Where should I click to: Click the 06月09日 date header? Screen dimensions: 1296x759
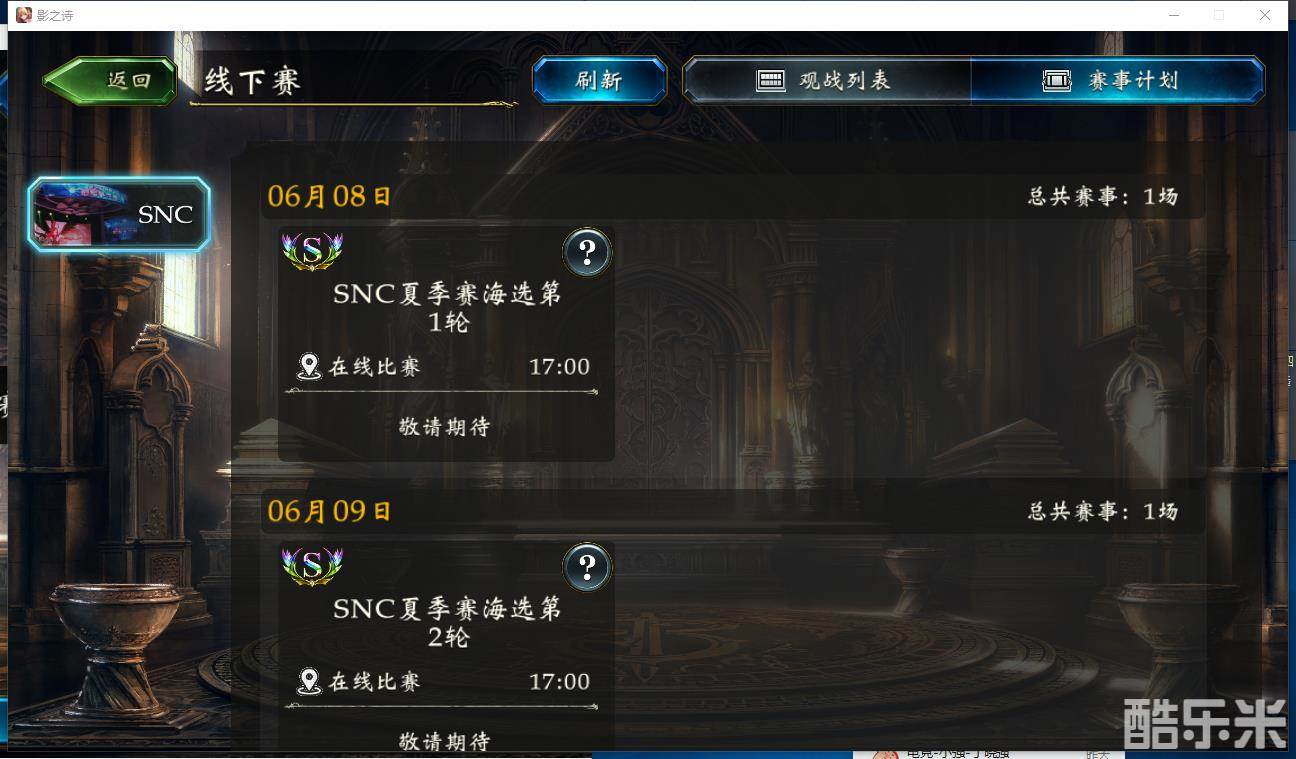[x=330, y=511]
